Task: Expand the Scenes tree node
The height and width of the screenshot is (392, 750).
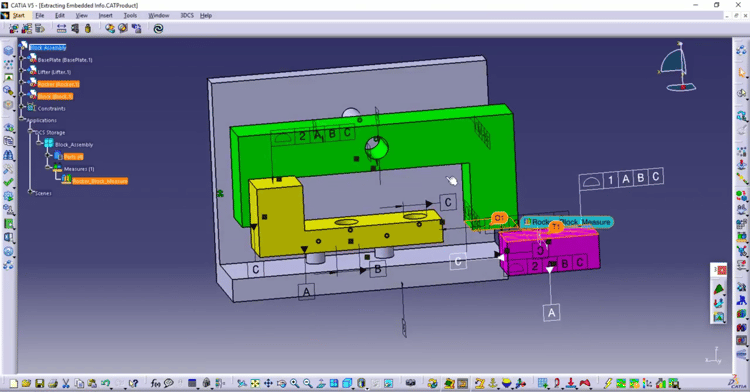Action: coord(31,192)
